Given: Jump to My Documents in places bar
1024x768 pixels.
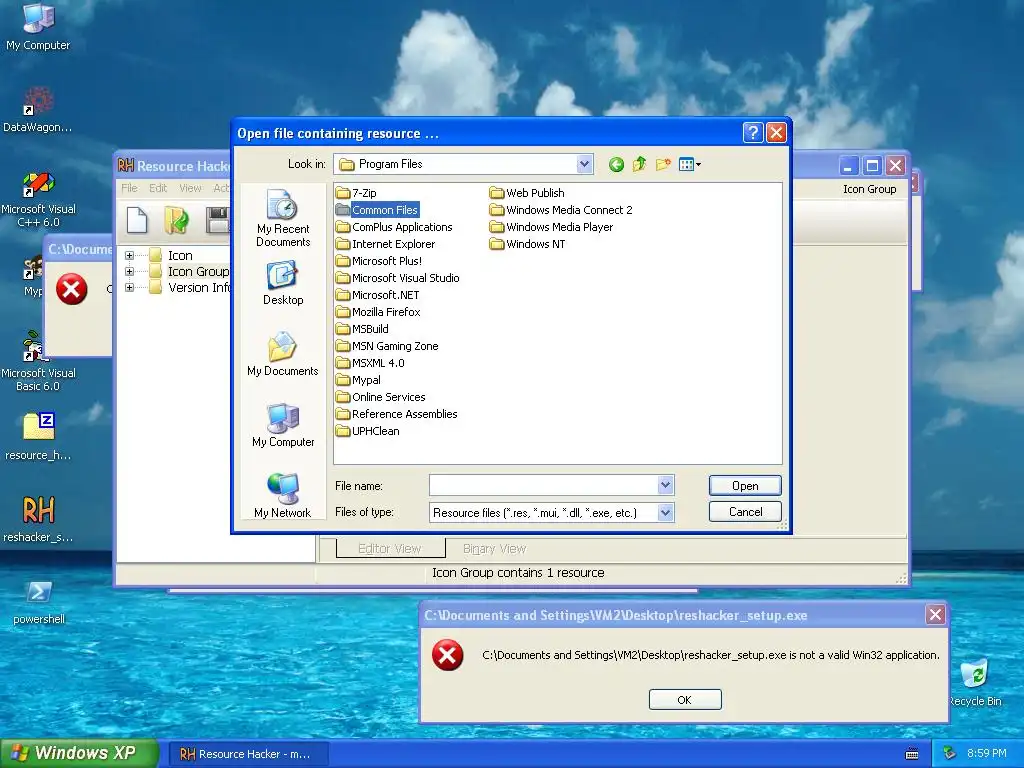Looking at the screenshot, I should (283, 355).
